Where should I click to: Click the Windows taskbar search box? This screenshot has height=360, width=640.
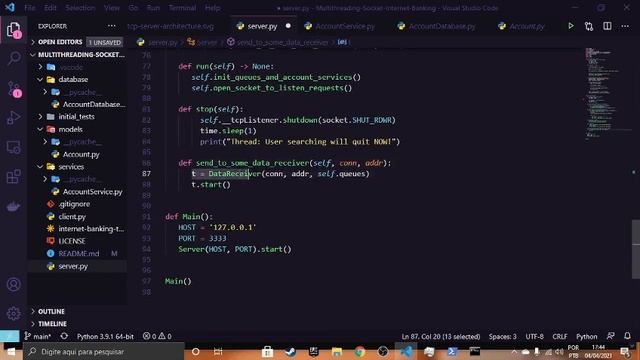pyautogui.click(x=104, y=351)
